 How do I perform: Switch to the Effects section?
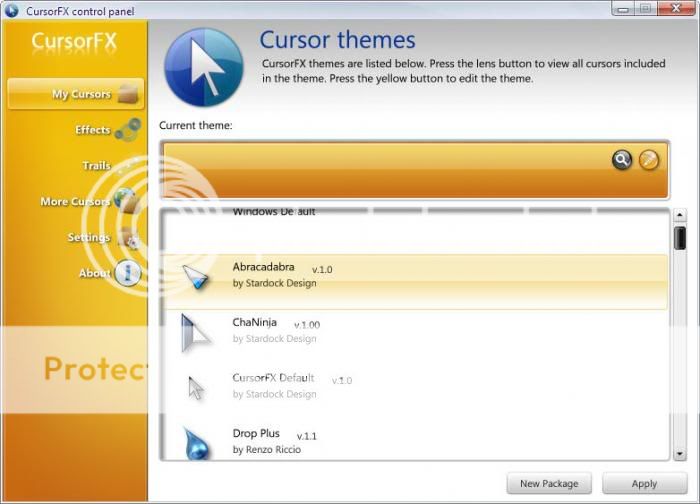tap(93, 130)
